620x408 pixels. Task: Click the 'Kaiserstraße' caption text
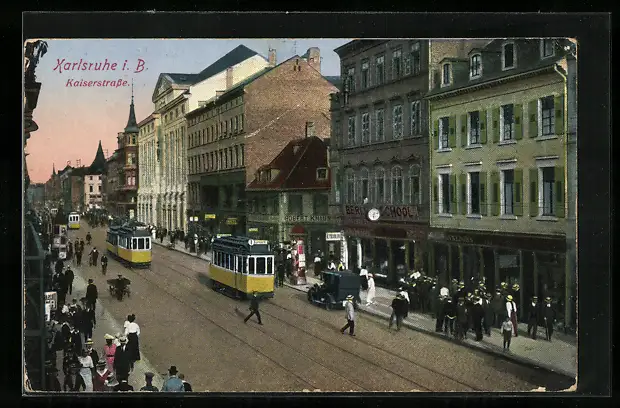(x=97, y=83)
